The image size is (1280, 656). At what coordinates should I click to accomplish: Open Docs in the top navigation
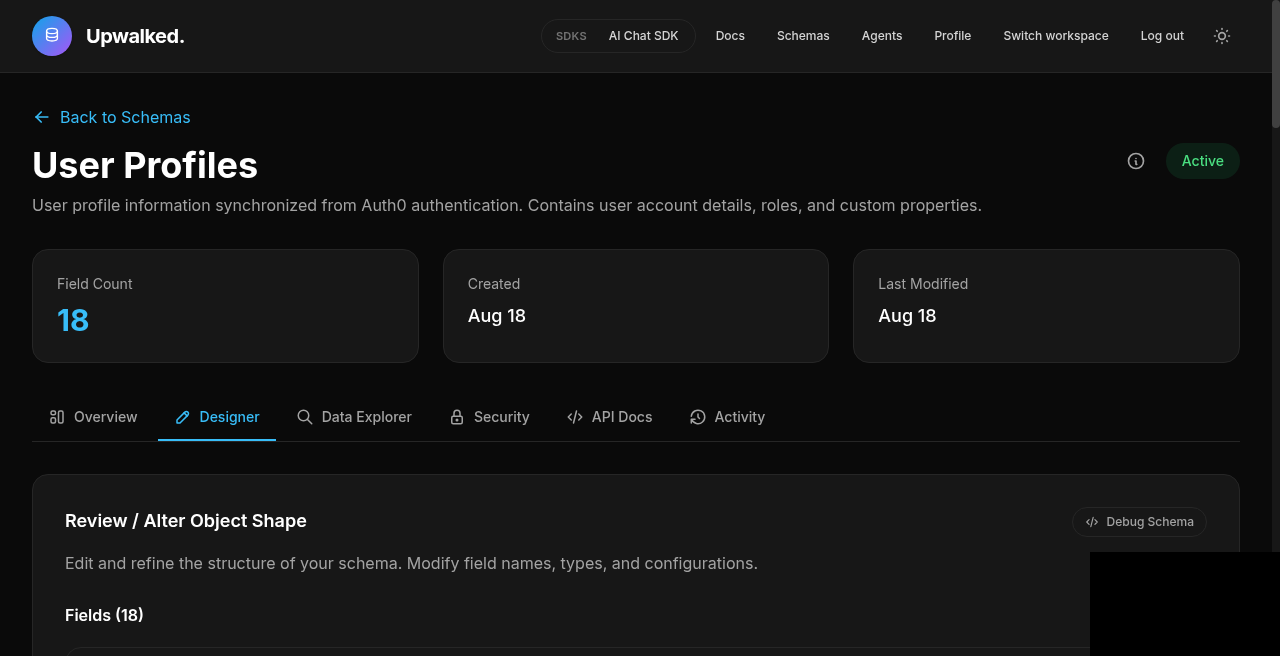pyautogui.click(x=730, y=36)
